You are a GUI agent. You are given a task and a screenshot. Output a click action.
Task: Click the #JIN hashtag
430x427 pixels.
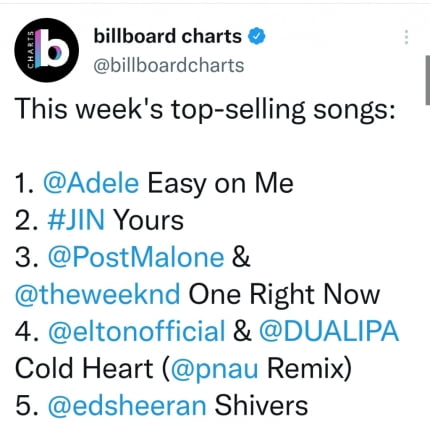(76, 220)
